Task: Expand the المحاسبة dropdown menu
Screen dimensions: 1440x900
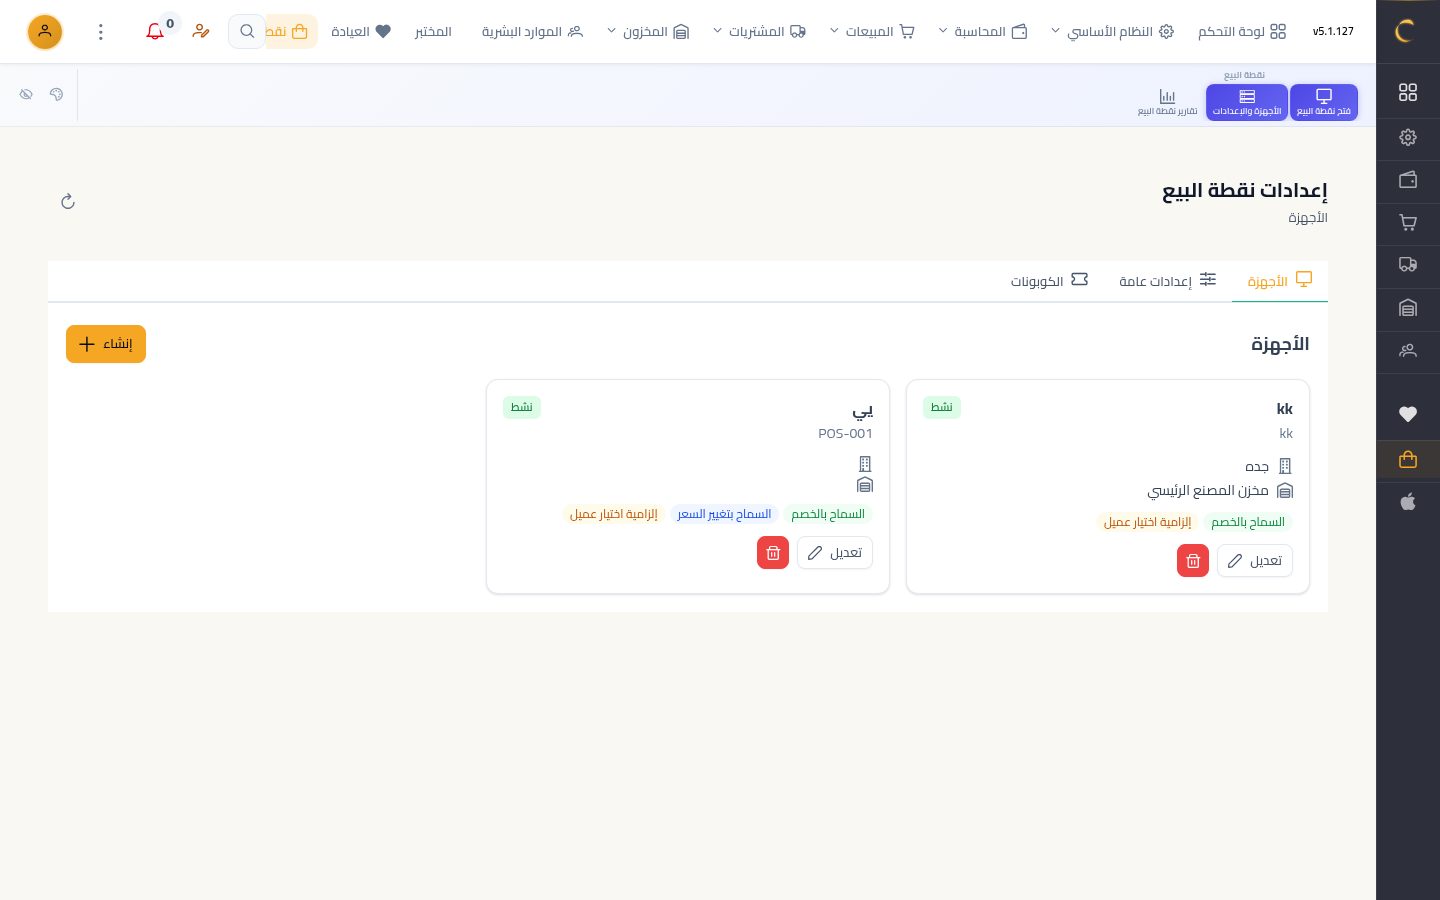Action: 983,32
